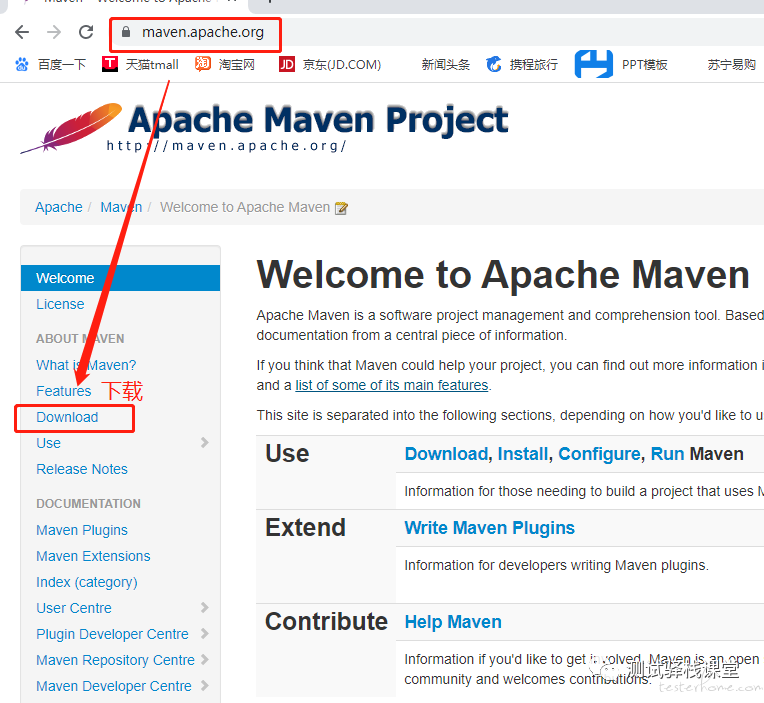Open the 淘宝网 bookmark
Screen dimensions: 764x703
pos(237,64)
